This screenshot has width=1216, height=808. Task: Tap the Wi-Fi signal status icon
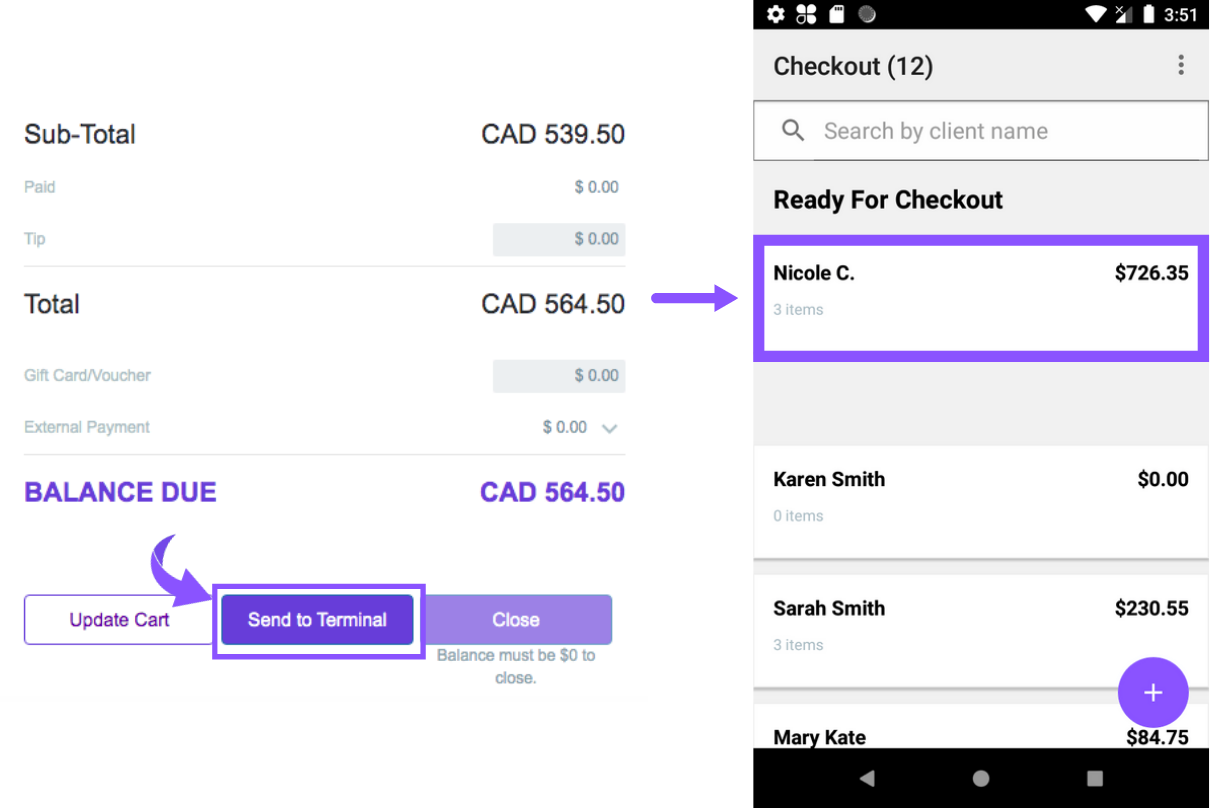point(1096,14)
